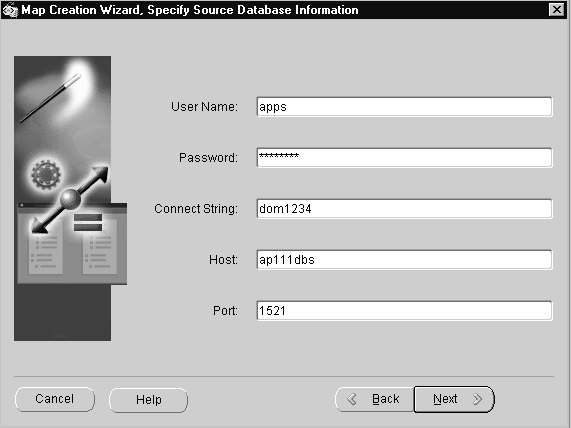
Task: Click the Connect String label
Action: click(196, 209)
